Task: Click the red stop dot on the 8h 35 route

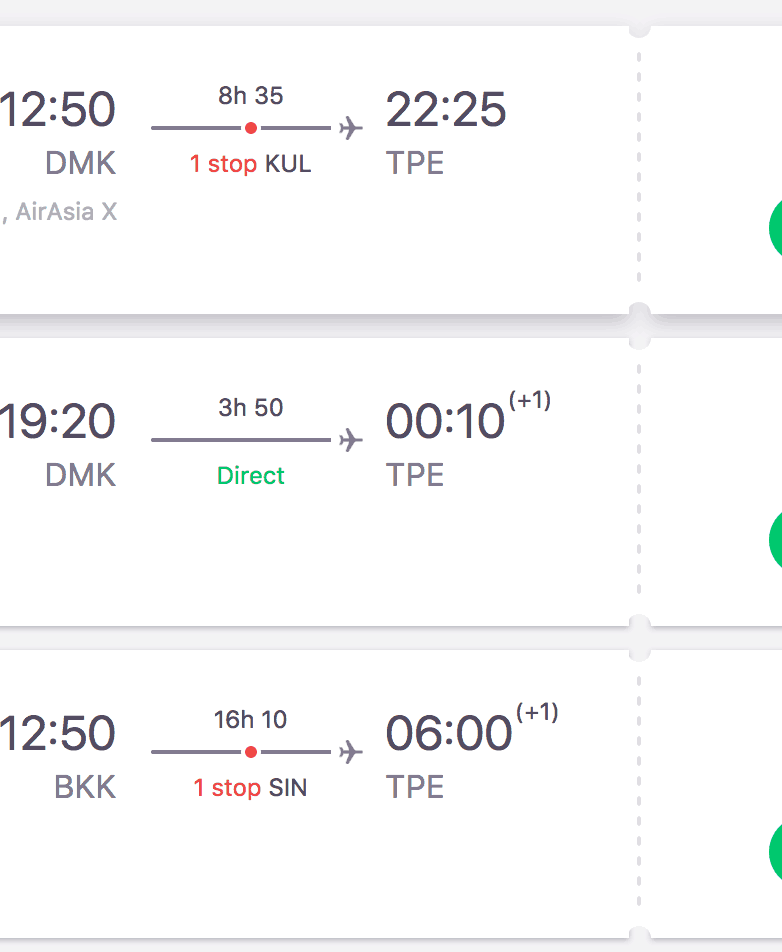Action: point(251,128)
